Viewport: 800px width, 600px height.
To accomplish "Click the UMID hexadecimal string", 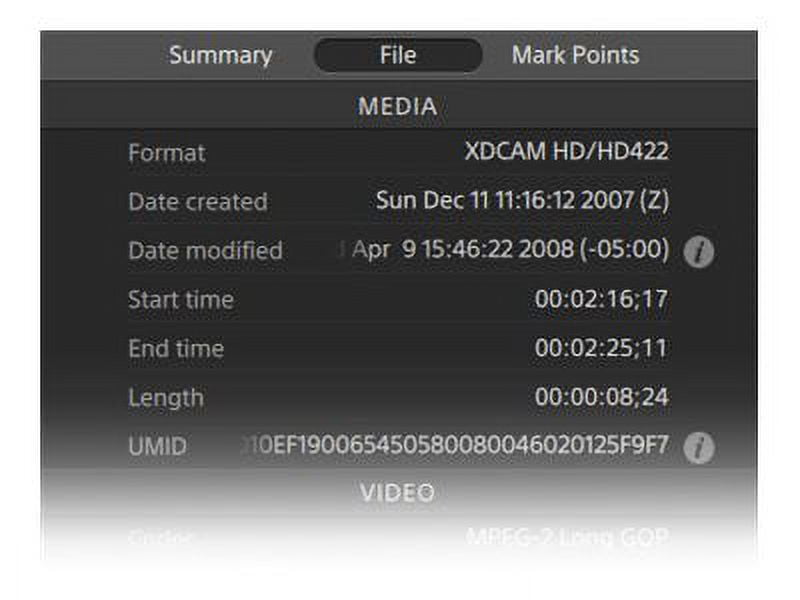I will 455,445.
